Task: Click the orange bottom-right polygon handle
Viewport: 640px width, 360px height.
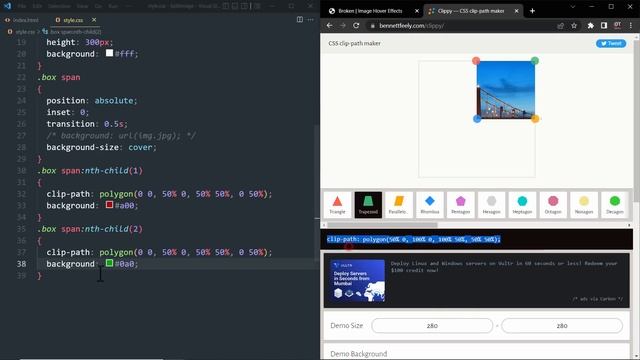Action: tap(535, 119)
